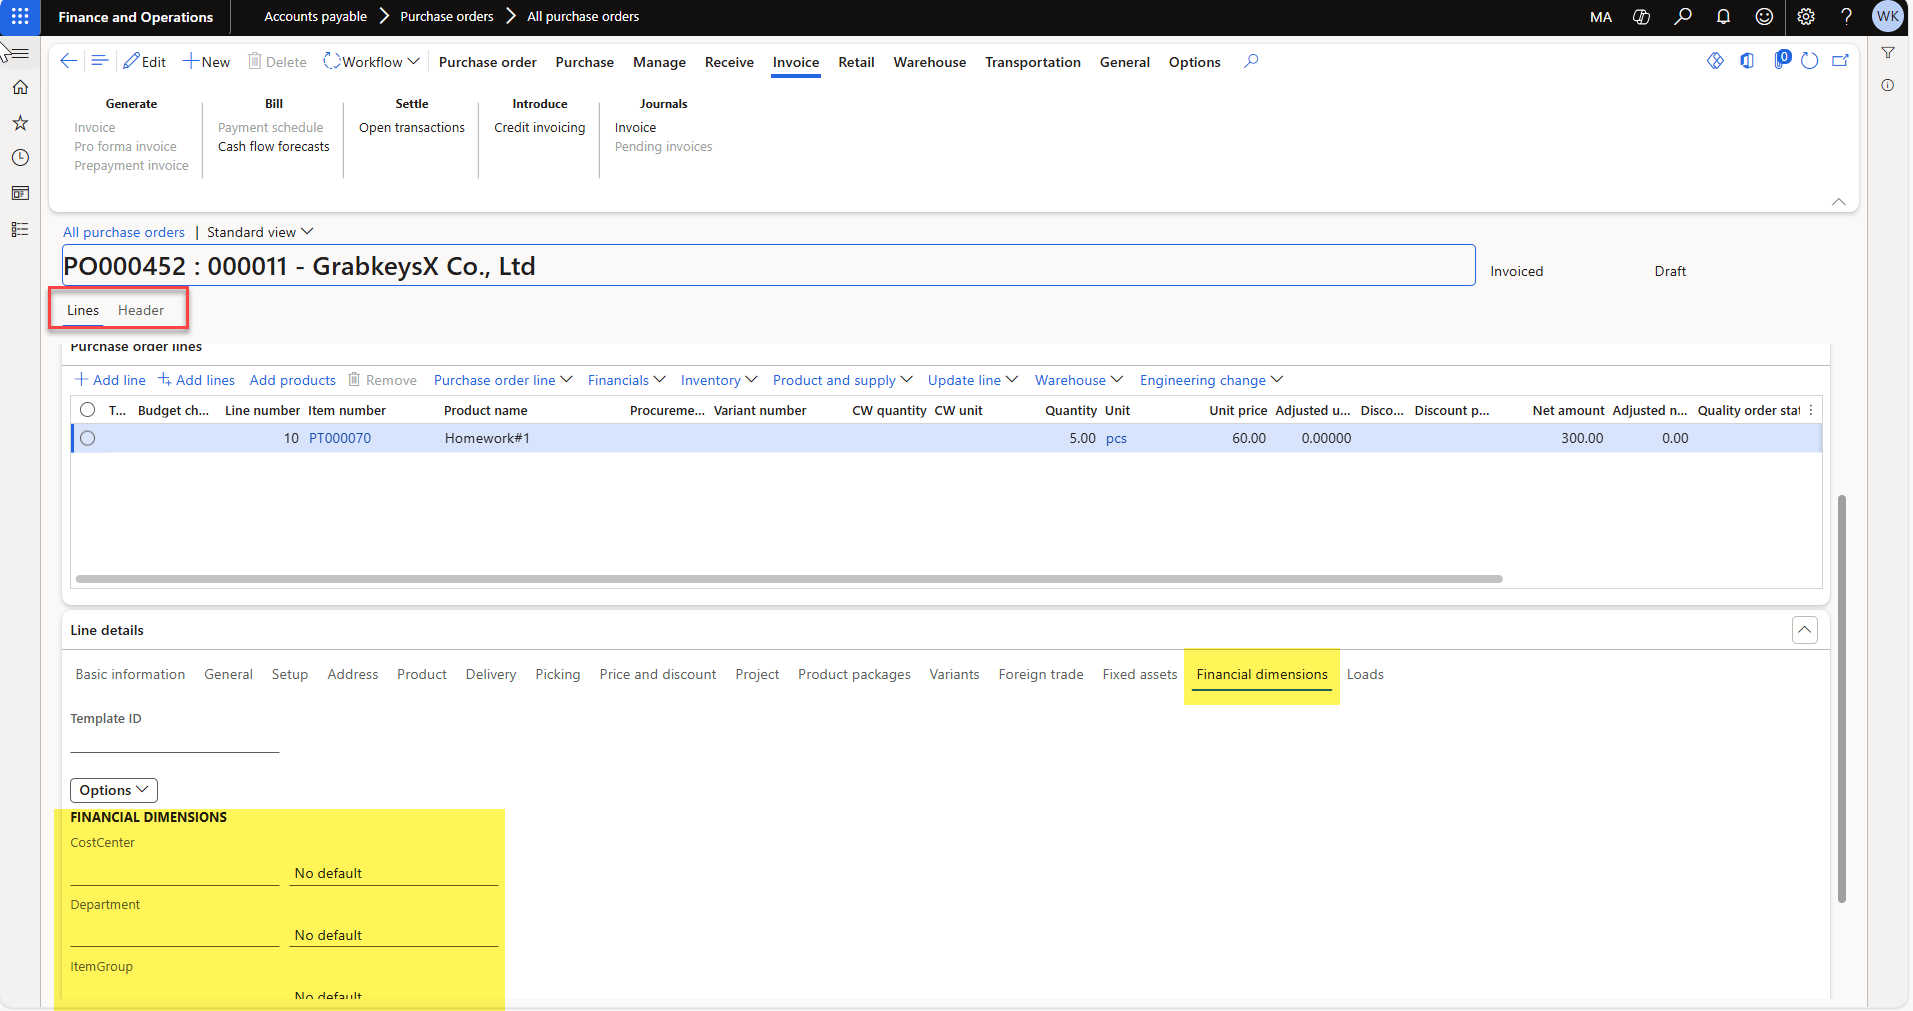The height and width of the screenshot is (1011, 1913).
Task: Open Recent clock icon in sidebar
Action: 20,158
